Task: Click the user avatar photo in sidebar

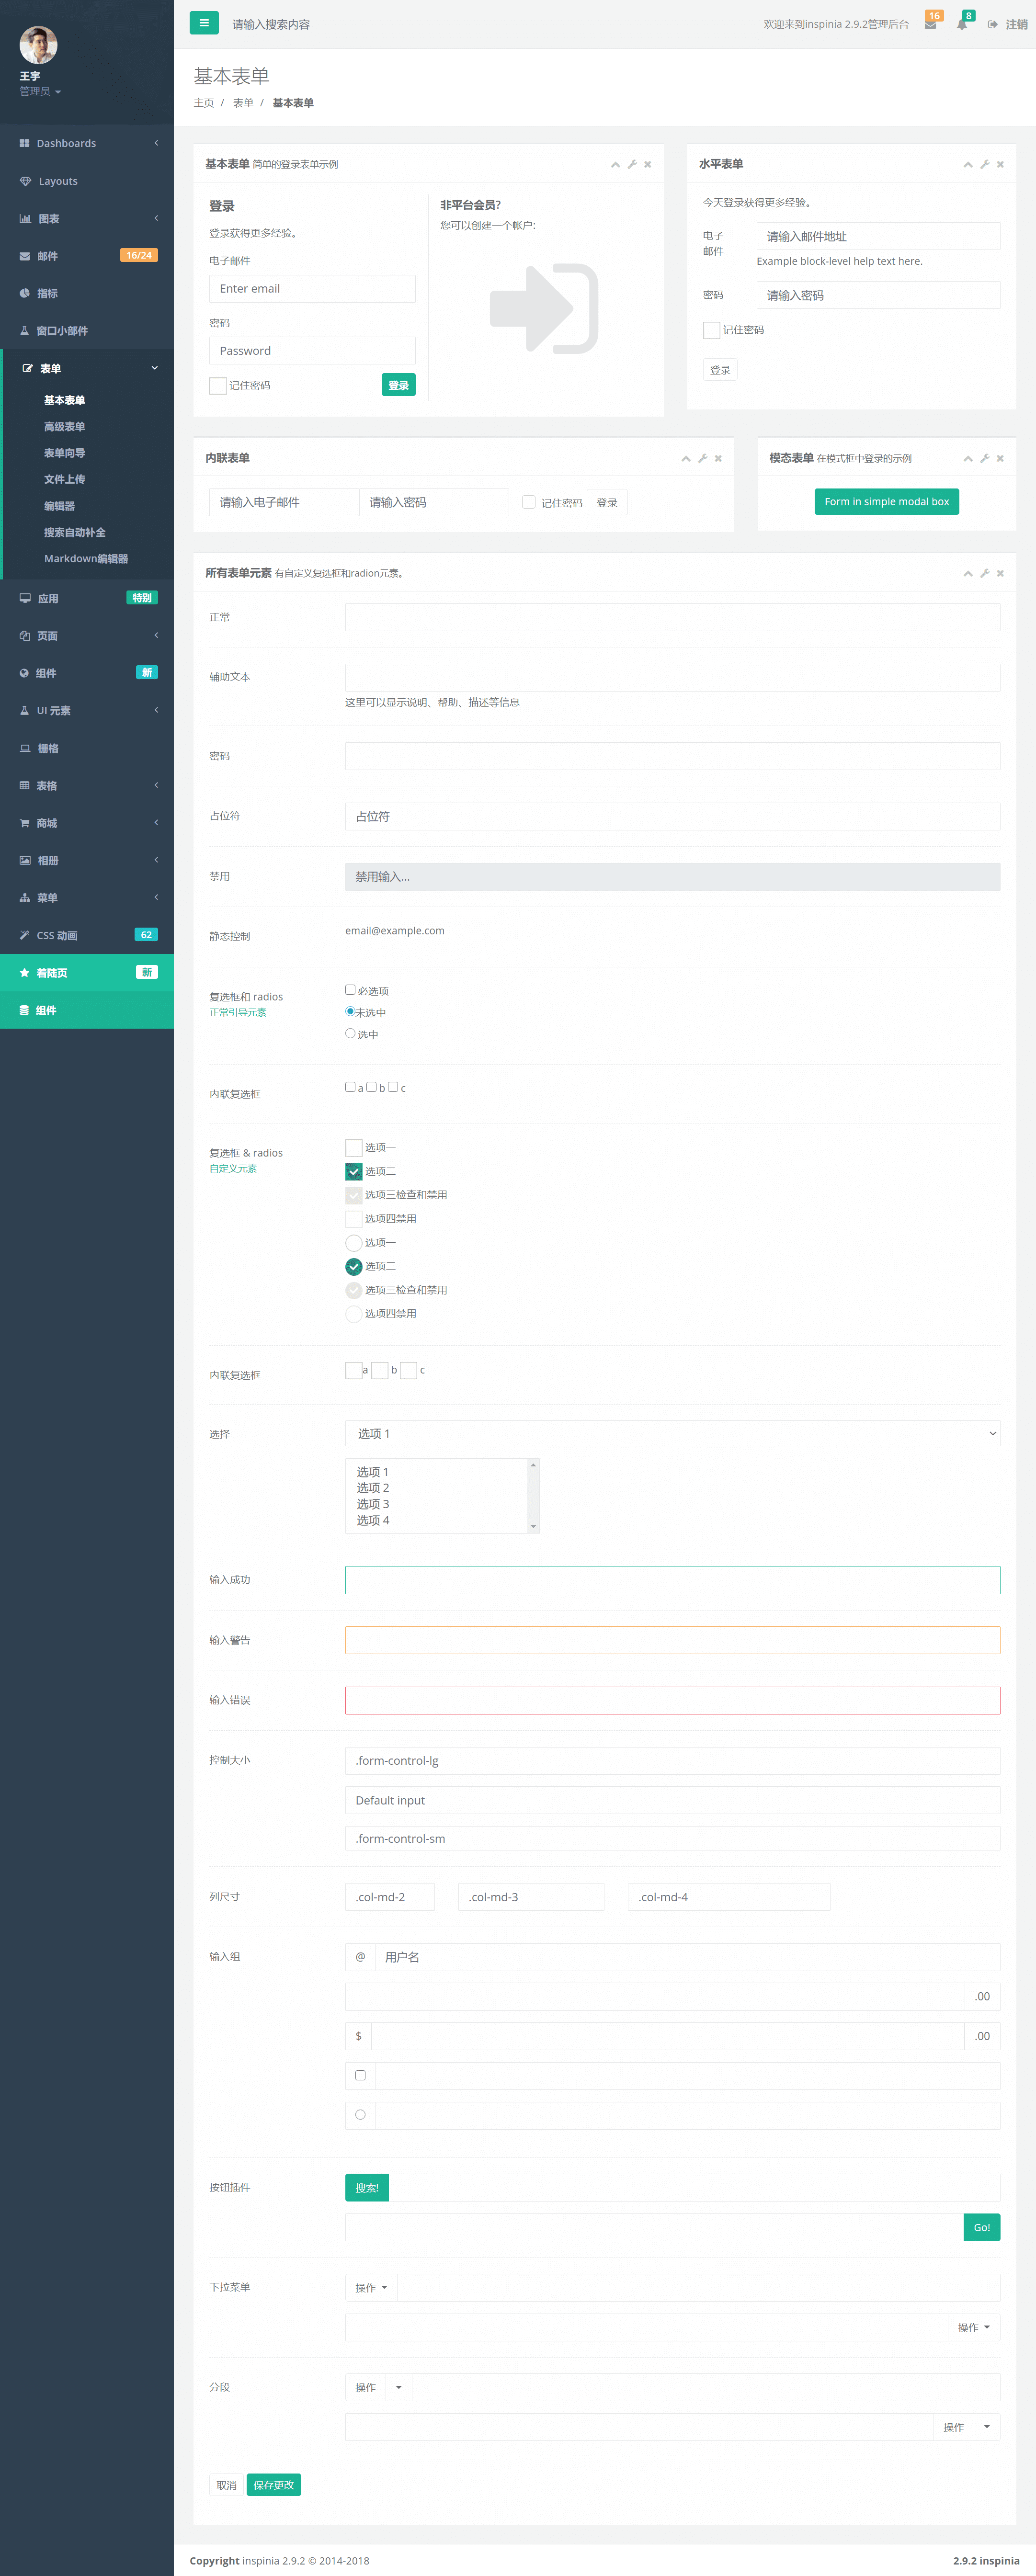Action: click(x=38, y=45)
